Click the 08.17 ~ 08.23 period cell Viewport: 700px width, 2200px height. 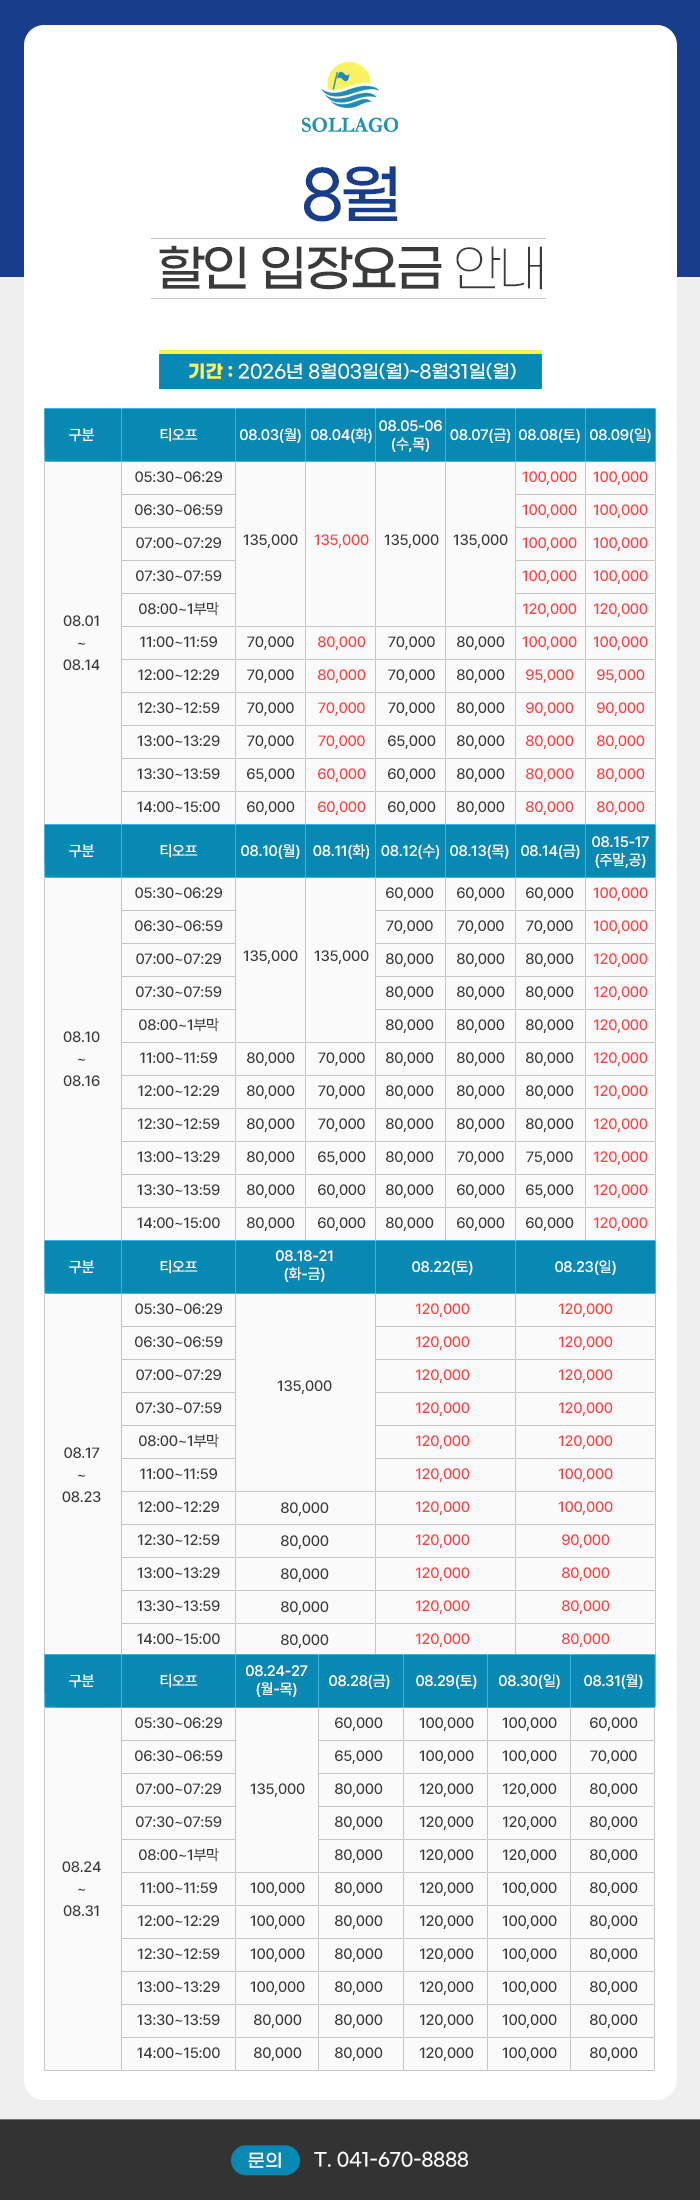coord(82,1475)
